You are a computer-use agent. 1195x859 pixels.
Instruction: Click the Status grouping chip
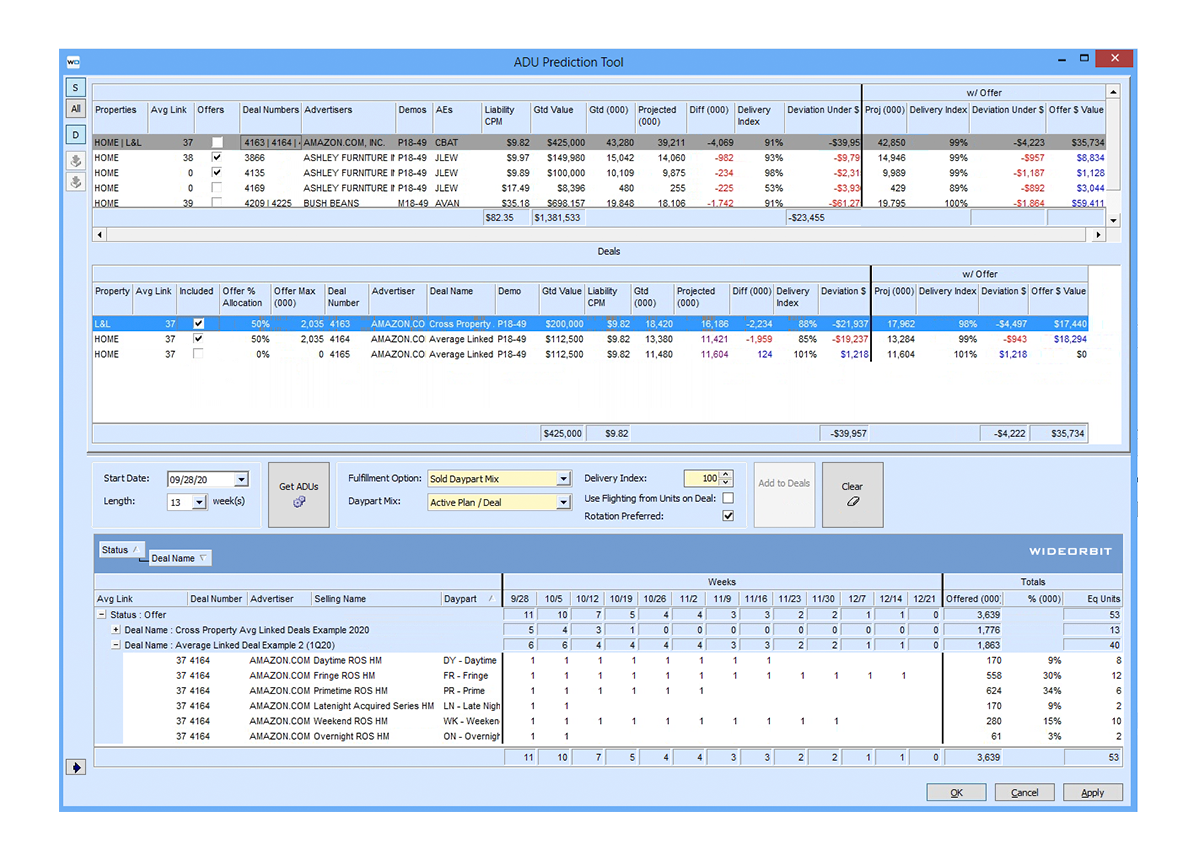coord(120,550)
